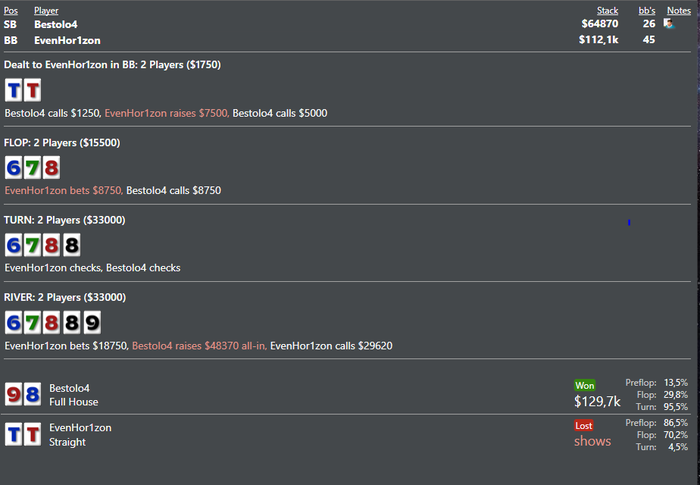Click the Player column header
The image size is (700, 485).
[x=46, y=11]
